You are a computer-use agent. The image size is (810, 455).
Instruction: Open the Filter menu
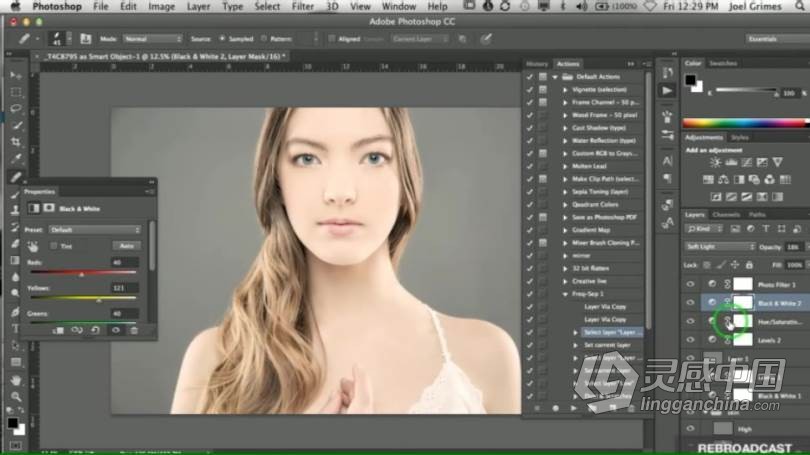click(x=303, y=7)
